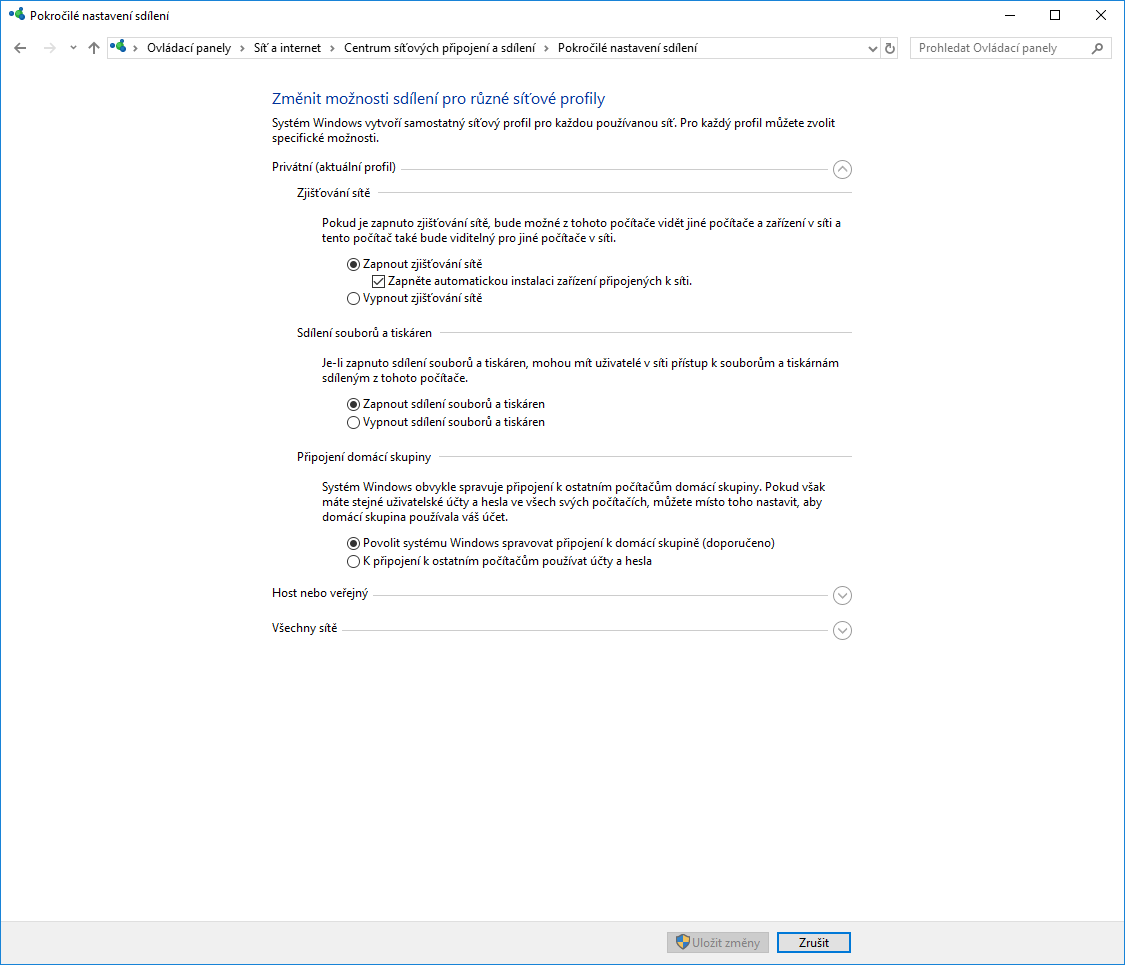Click the window title bar app icon
This screenshot has height=965, width=1125.
(x=17, y=14)
